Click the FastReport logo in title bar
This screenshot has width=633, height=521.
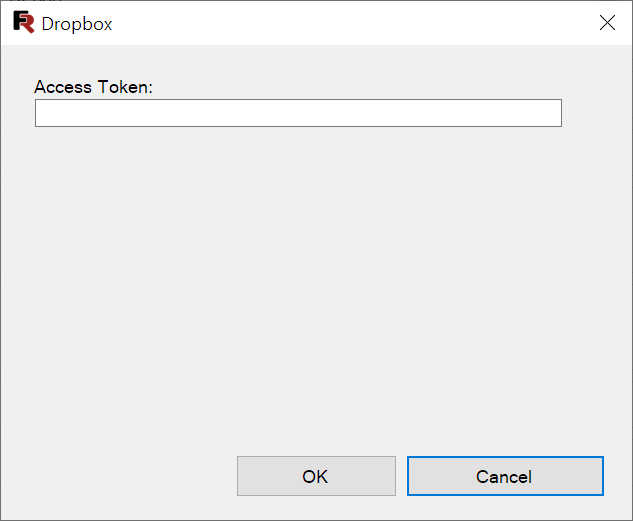23,23
